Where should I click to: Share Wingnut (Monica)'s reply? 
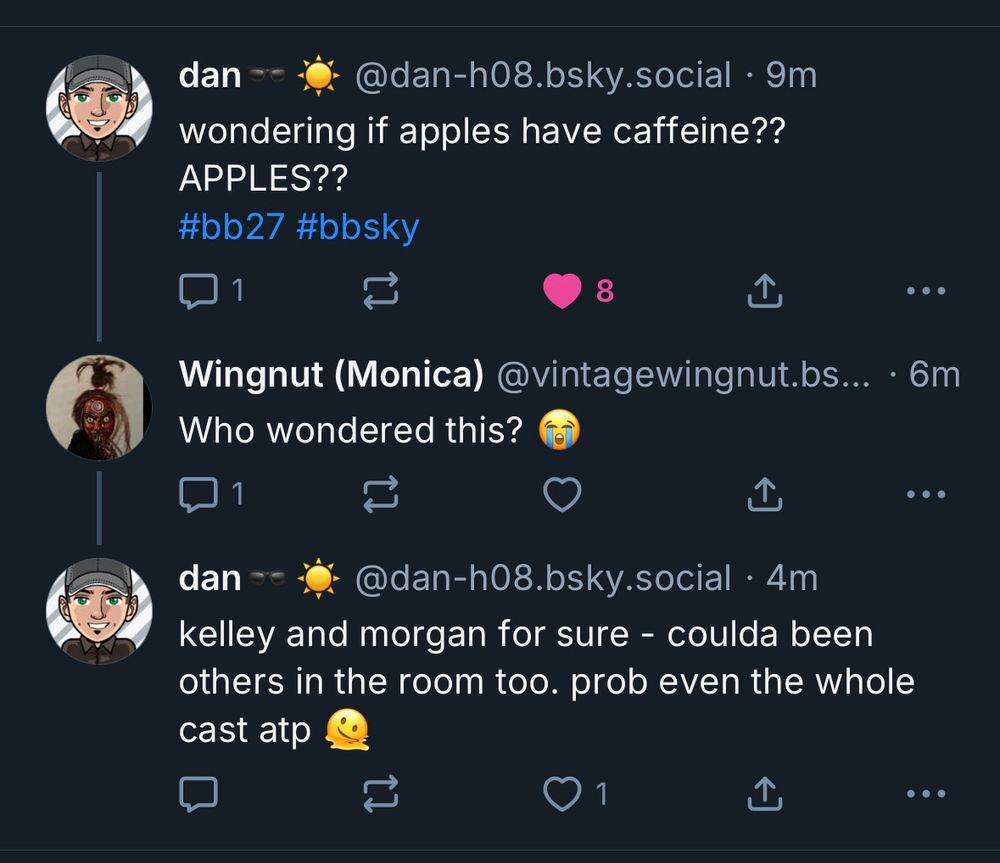click(x=764, y=493)
